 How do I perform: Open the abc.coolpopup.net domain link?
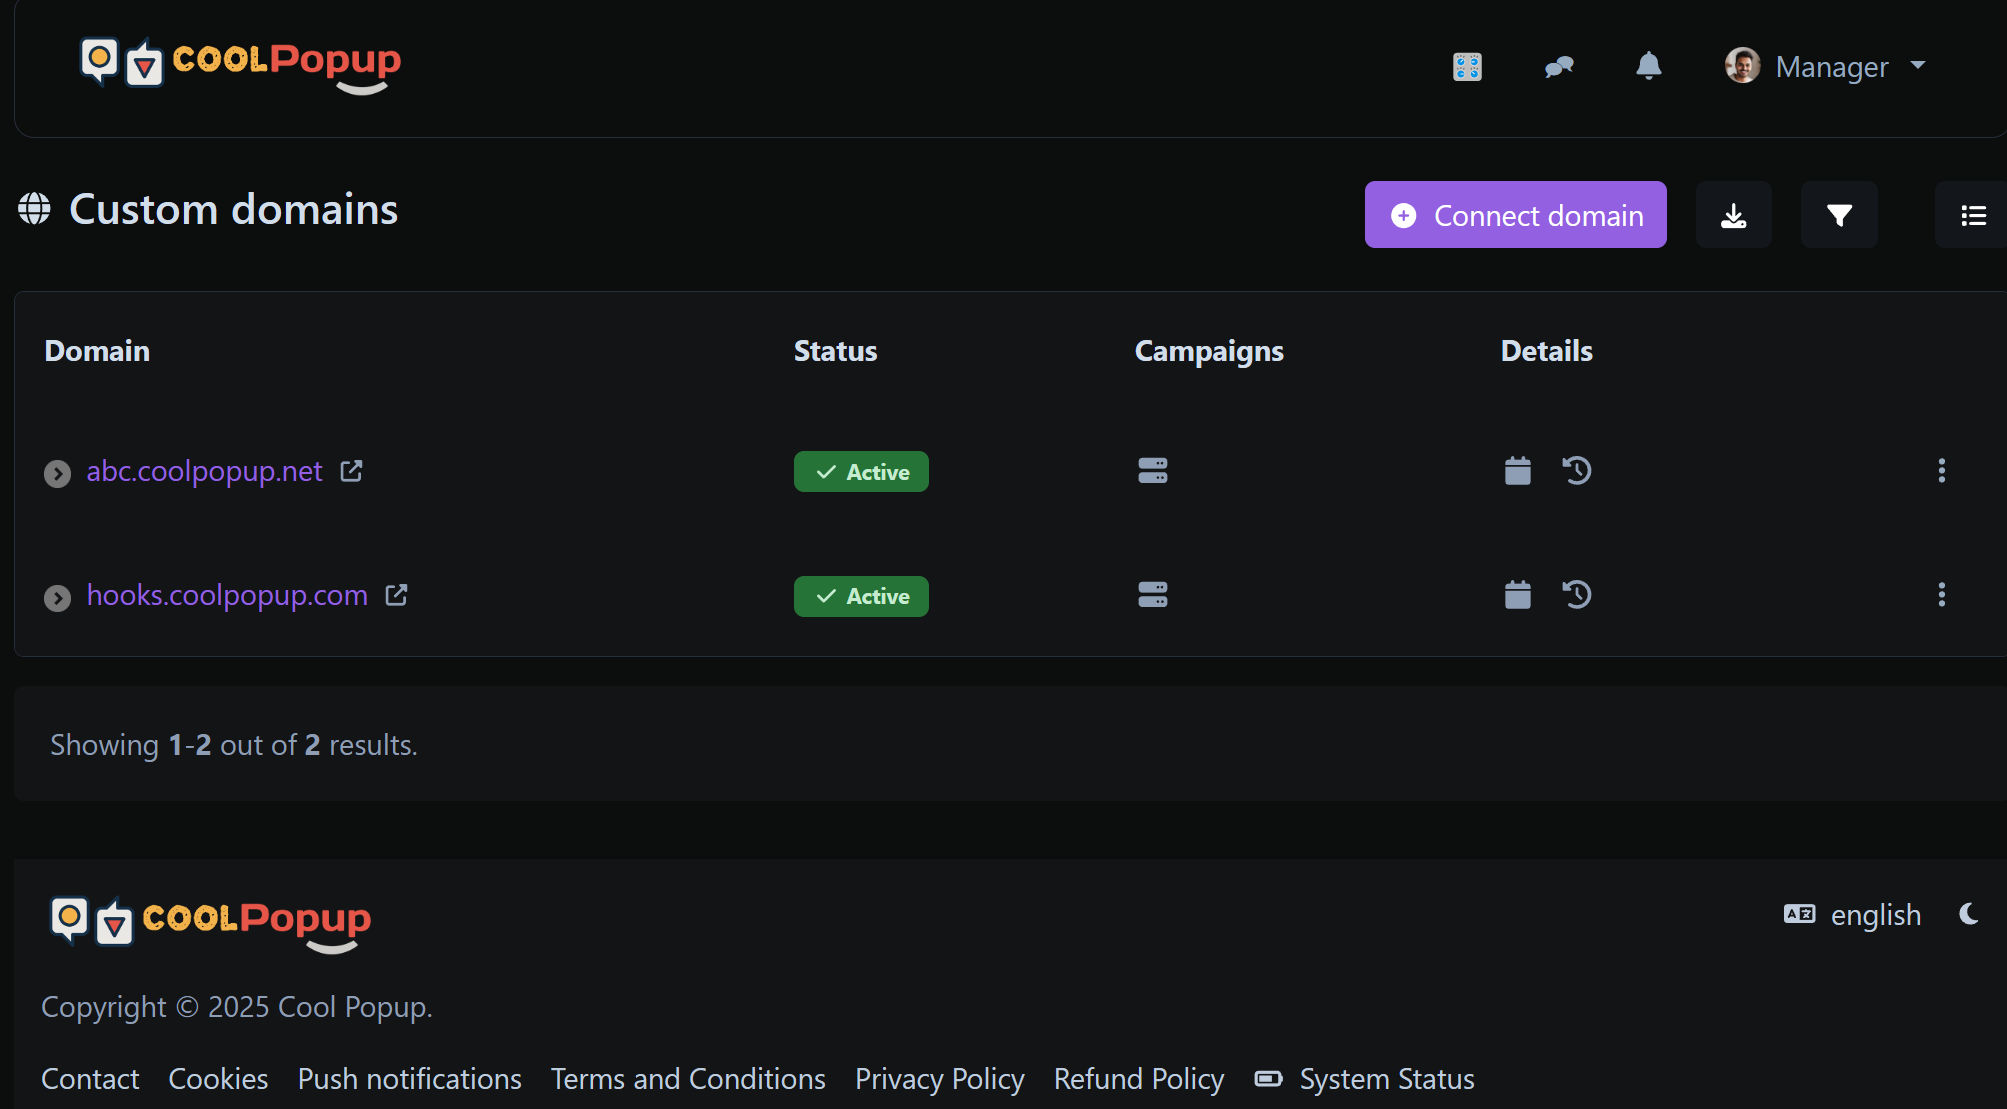pyautogui.click(x=204, y=471)
